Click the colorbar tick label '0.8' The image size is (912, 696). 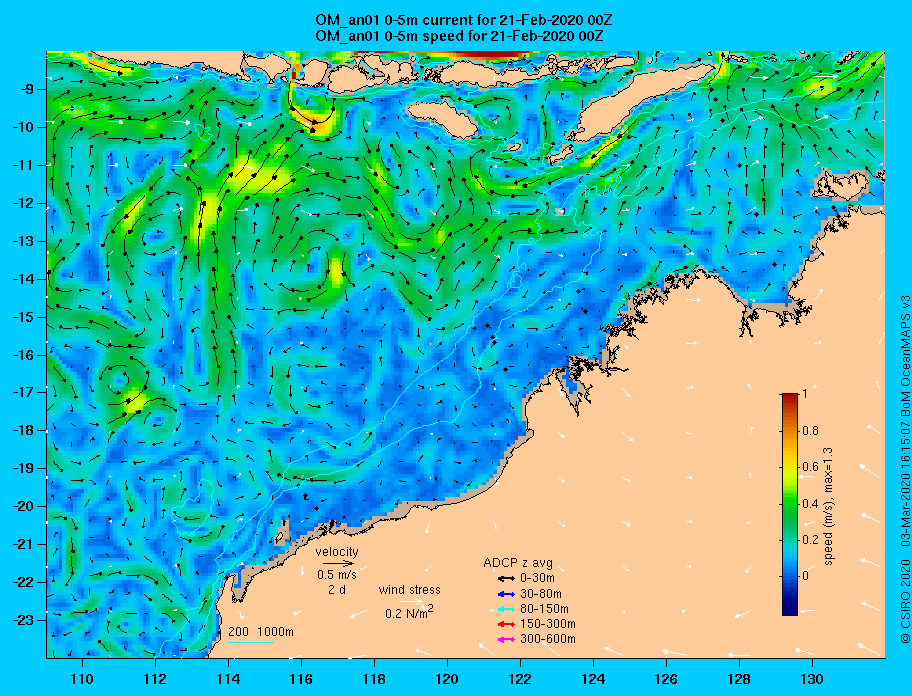[x=811, y=431]
